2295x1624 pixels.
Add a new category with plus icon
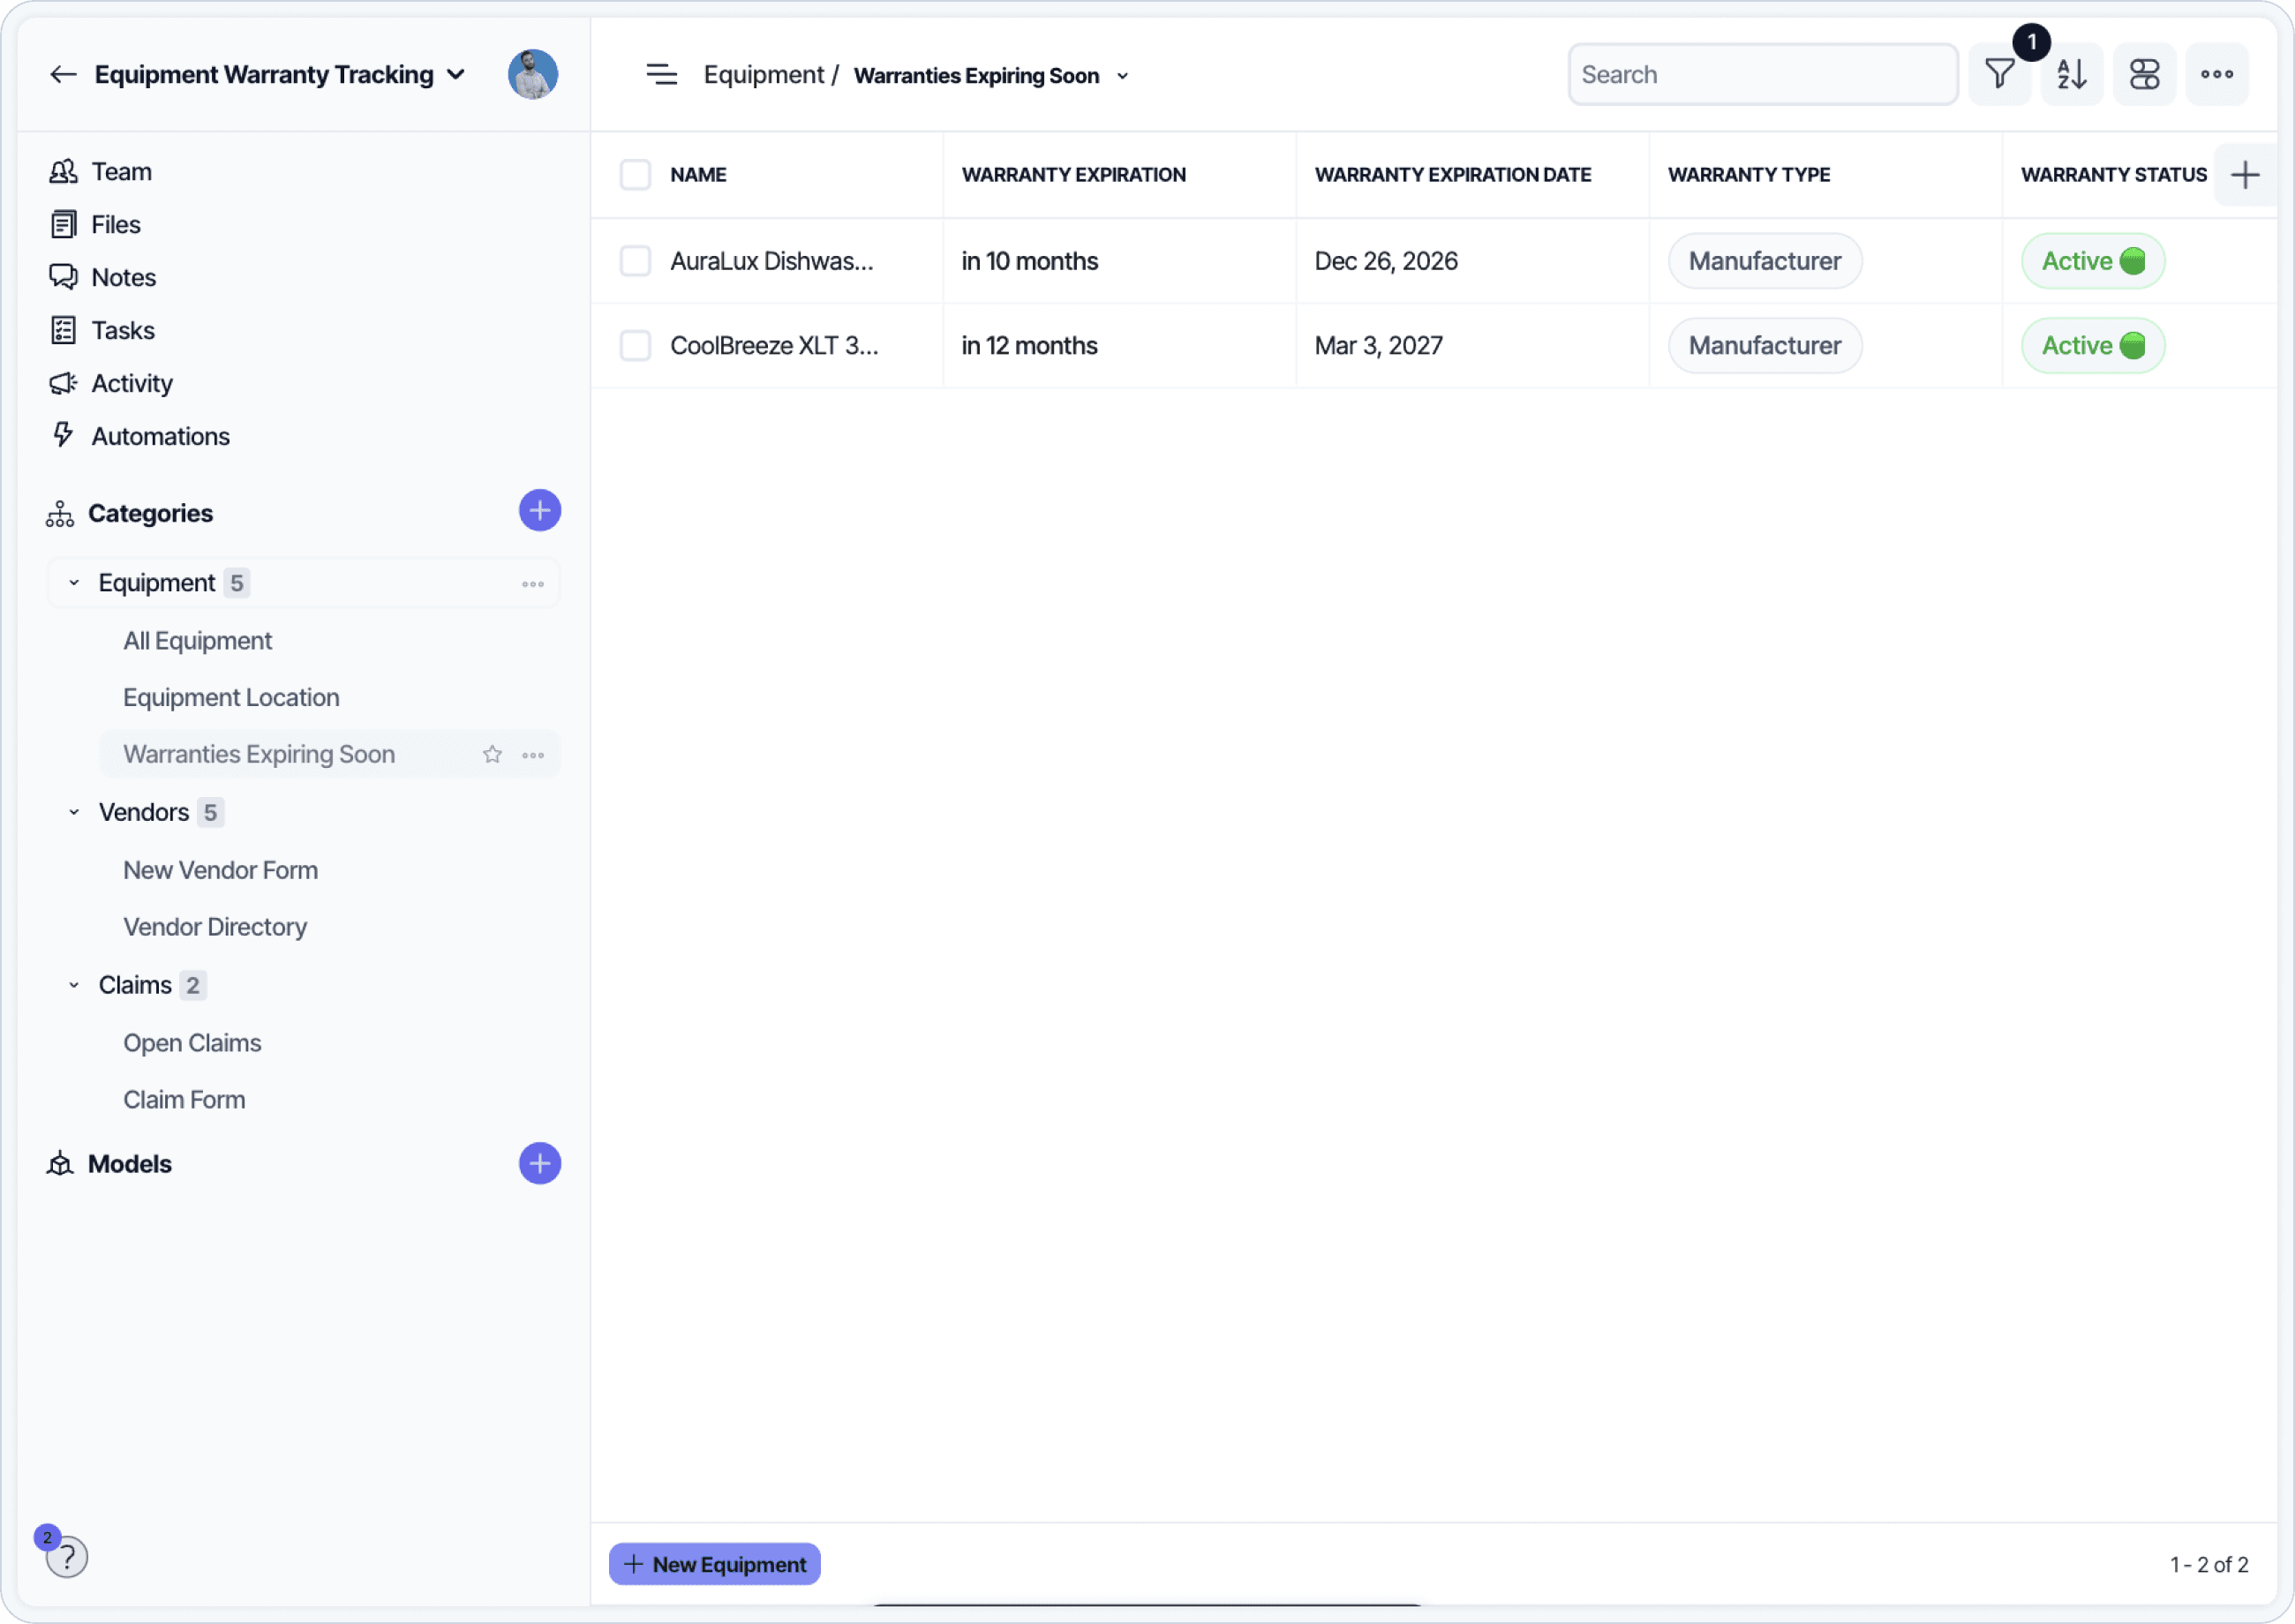(539, 511)
